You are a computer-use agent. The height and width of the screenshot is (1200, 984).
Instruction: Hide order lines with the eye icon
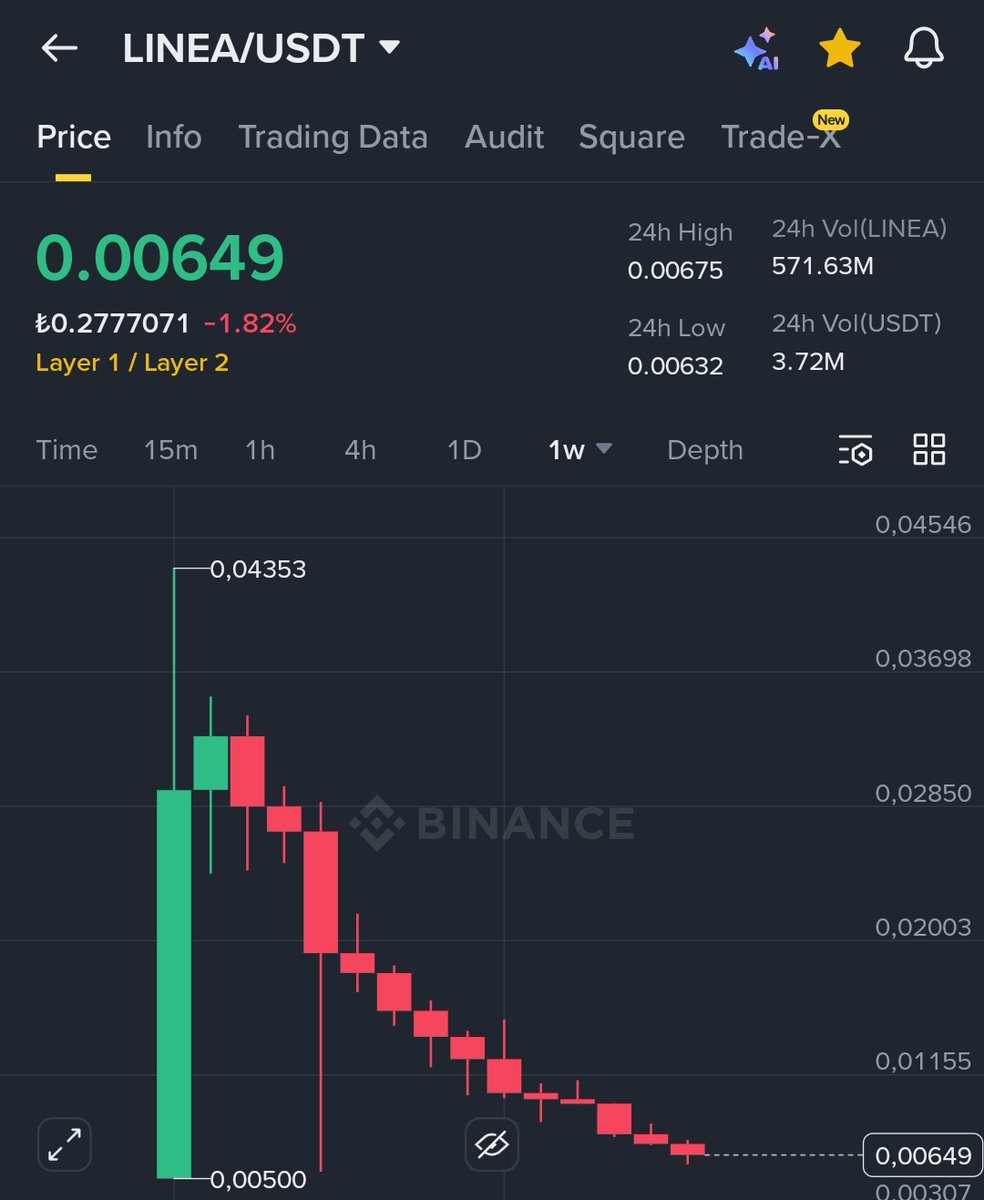click(490, 1146)
